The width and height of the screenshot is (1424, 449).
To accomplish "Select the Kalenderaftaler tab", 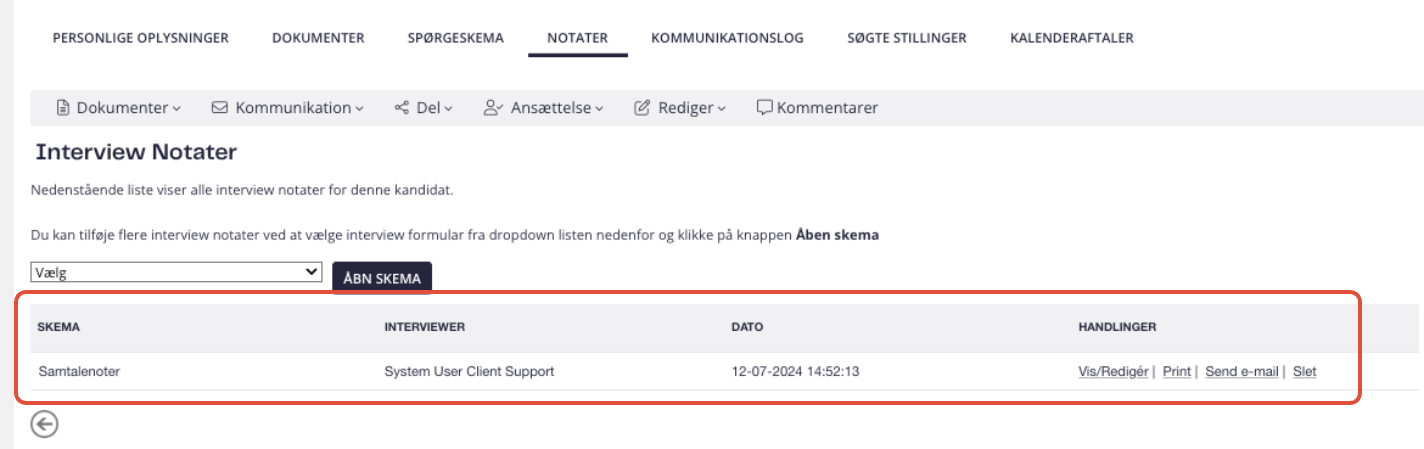I will [1072, 38].
